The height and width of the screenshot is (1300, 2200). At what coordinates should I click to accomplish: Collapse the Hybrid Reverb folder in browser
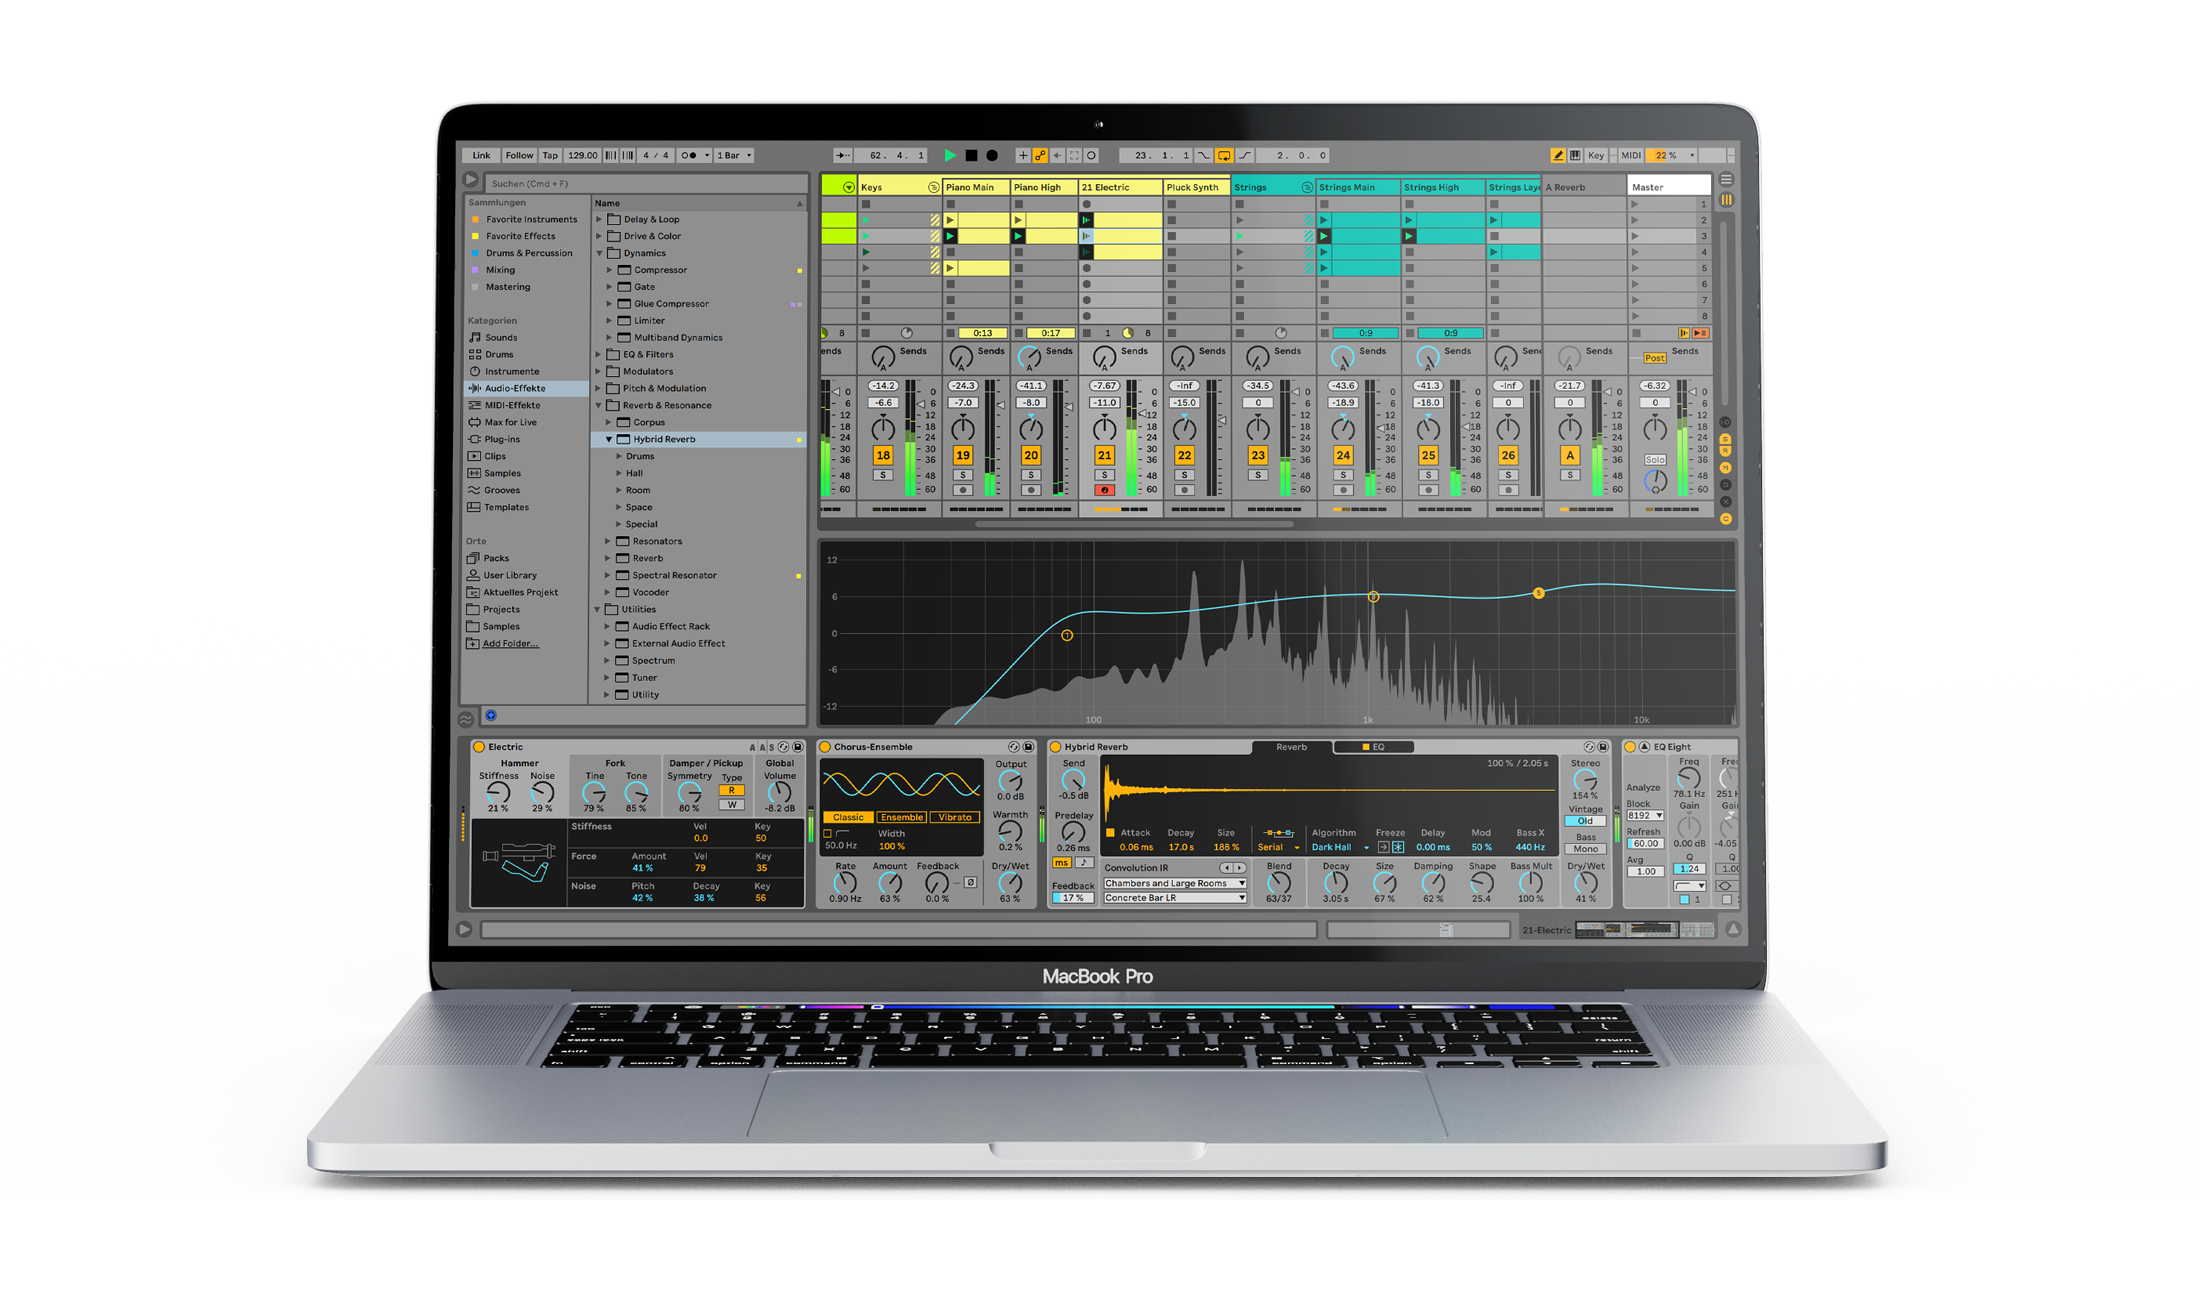click(x=607, y=439)
